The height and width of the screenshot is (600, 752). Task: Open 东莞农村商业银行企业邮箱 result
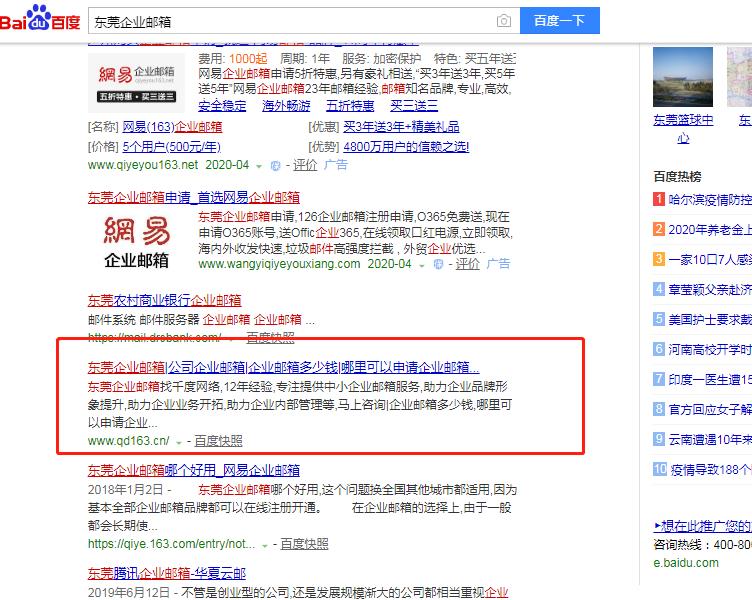[x=164, y=300]
